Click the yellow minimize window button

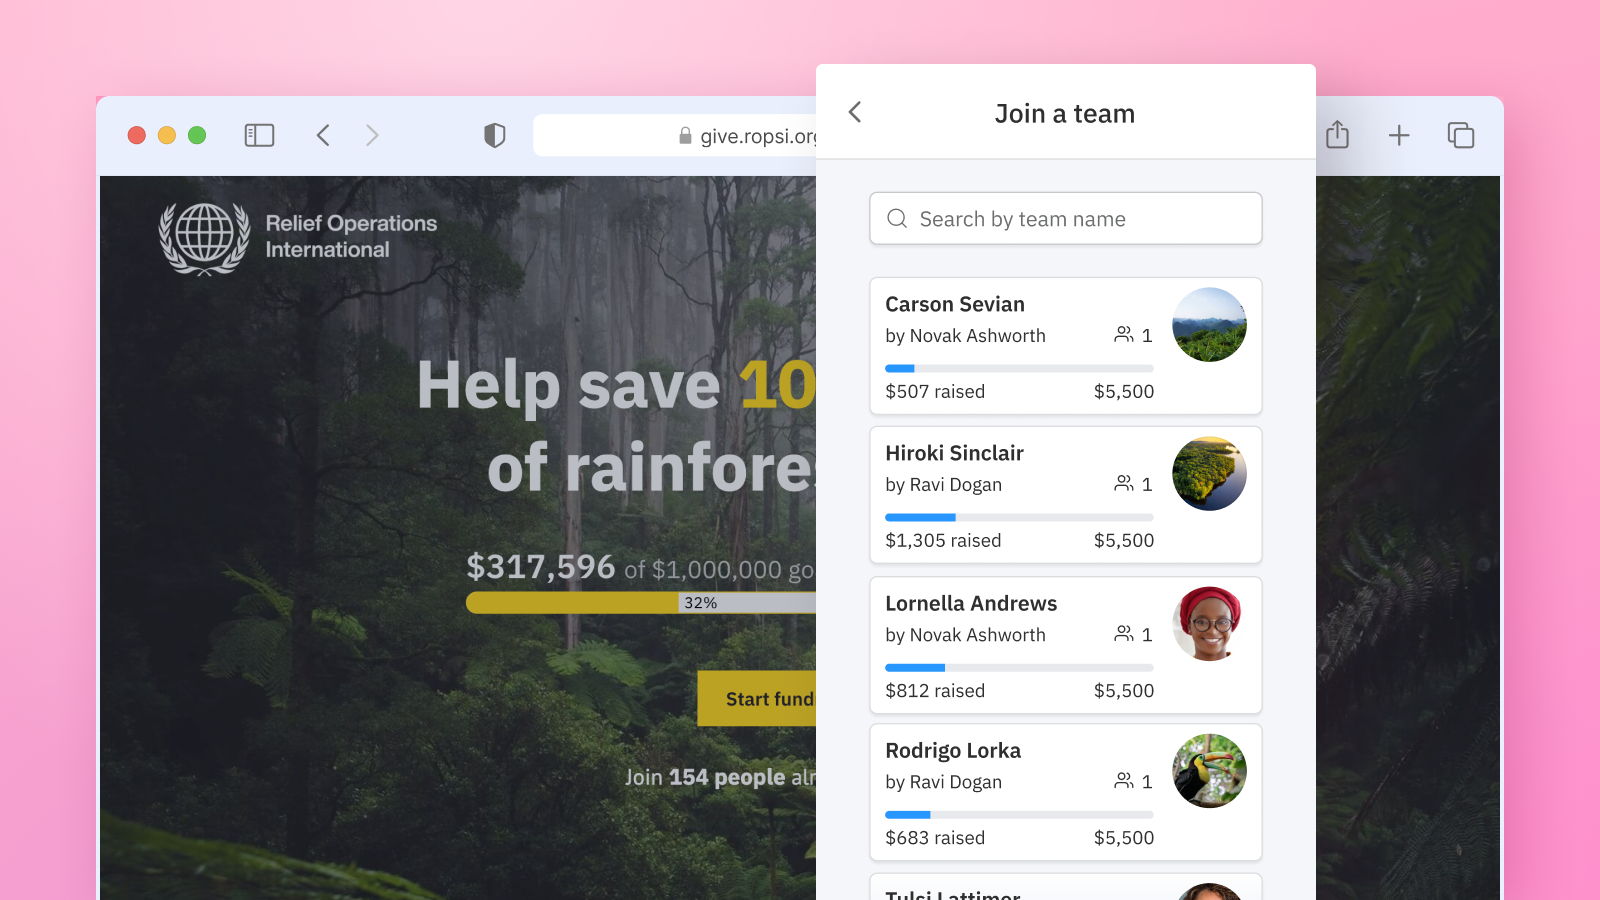(167, 135)
